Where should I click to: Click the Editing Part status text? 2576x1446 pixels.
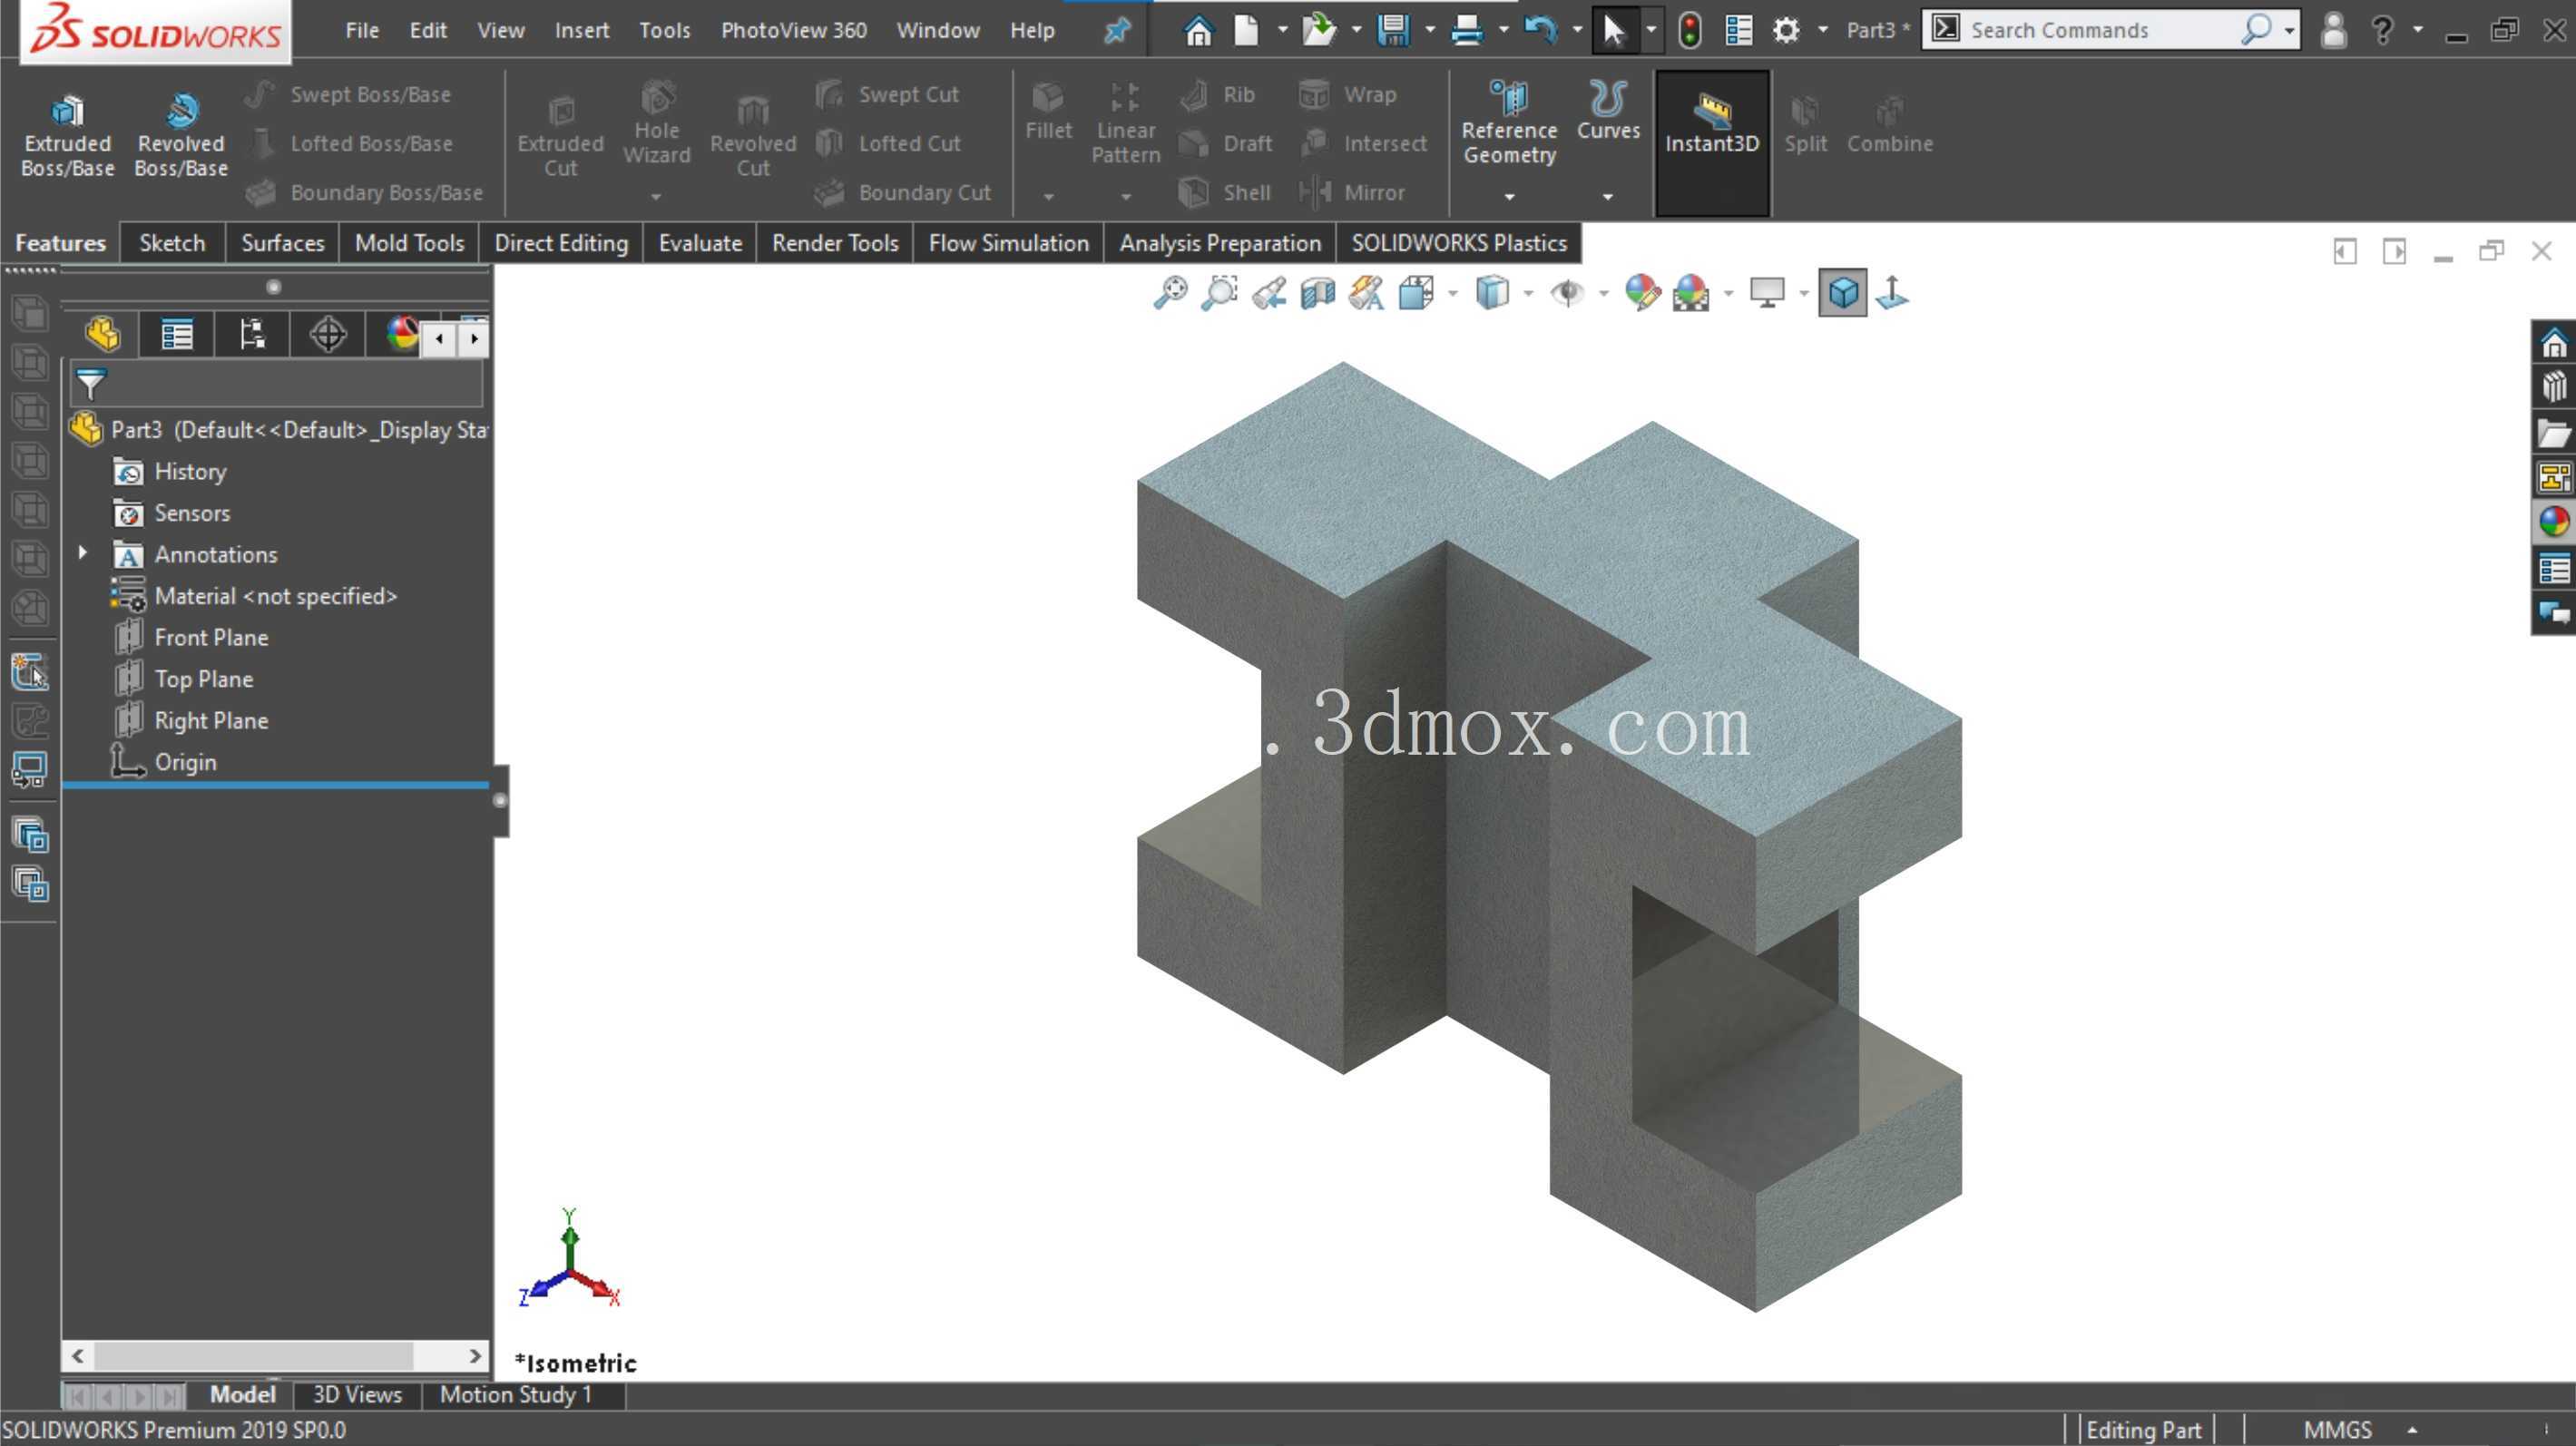[x=2142, y=1429]
